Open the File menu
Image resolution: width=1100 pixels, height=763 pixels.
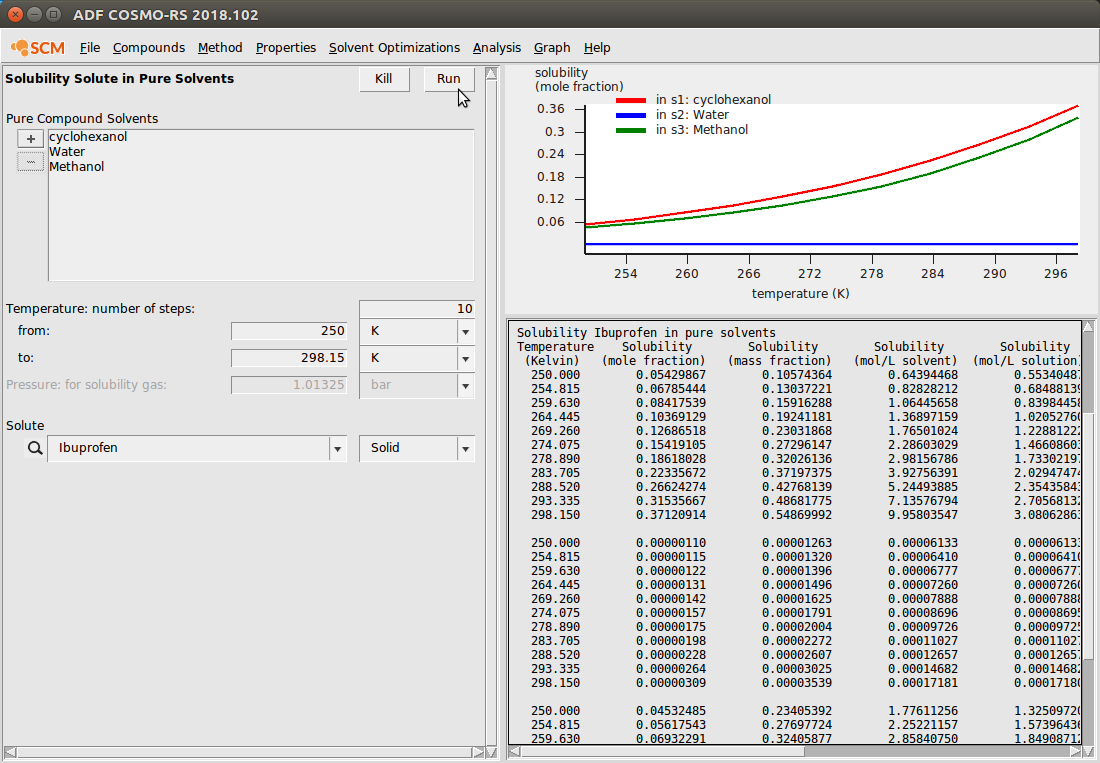click(x=90, y=48)
